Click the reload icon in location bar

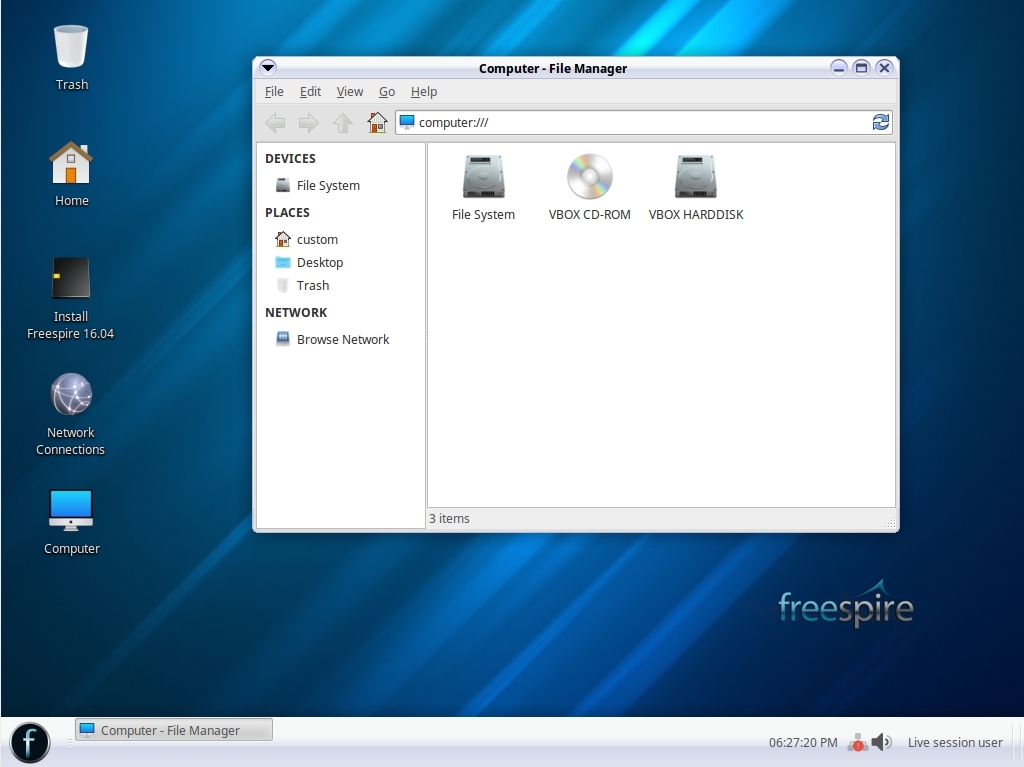(x=880, y=122)
